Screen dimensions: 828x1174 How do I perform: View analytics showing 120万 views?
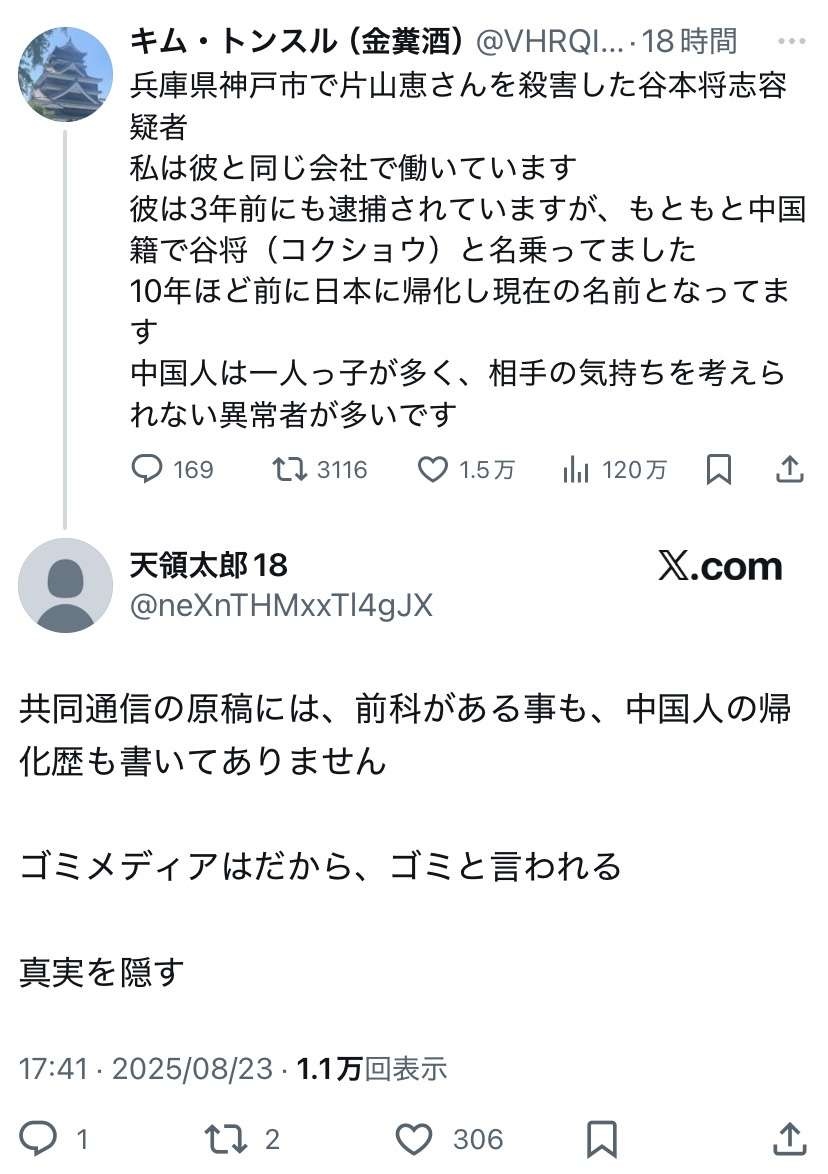point(576,469)
